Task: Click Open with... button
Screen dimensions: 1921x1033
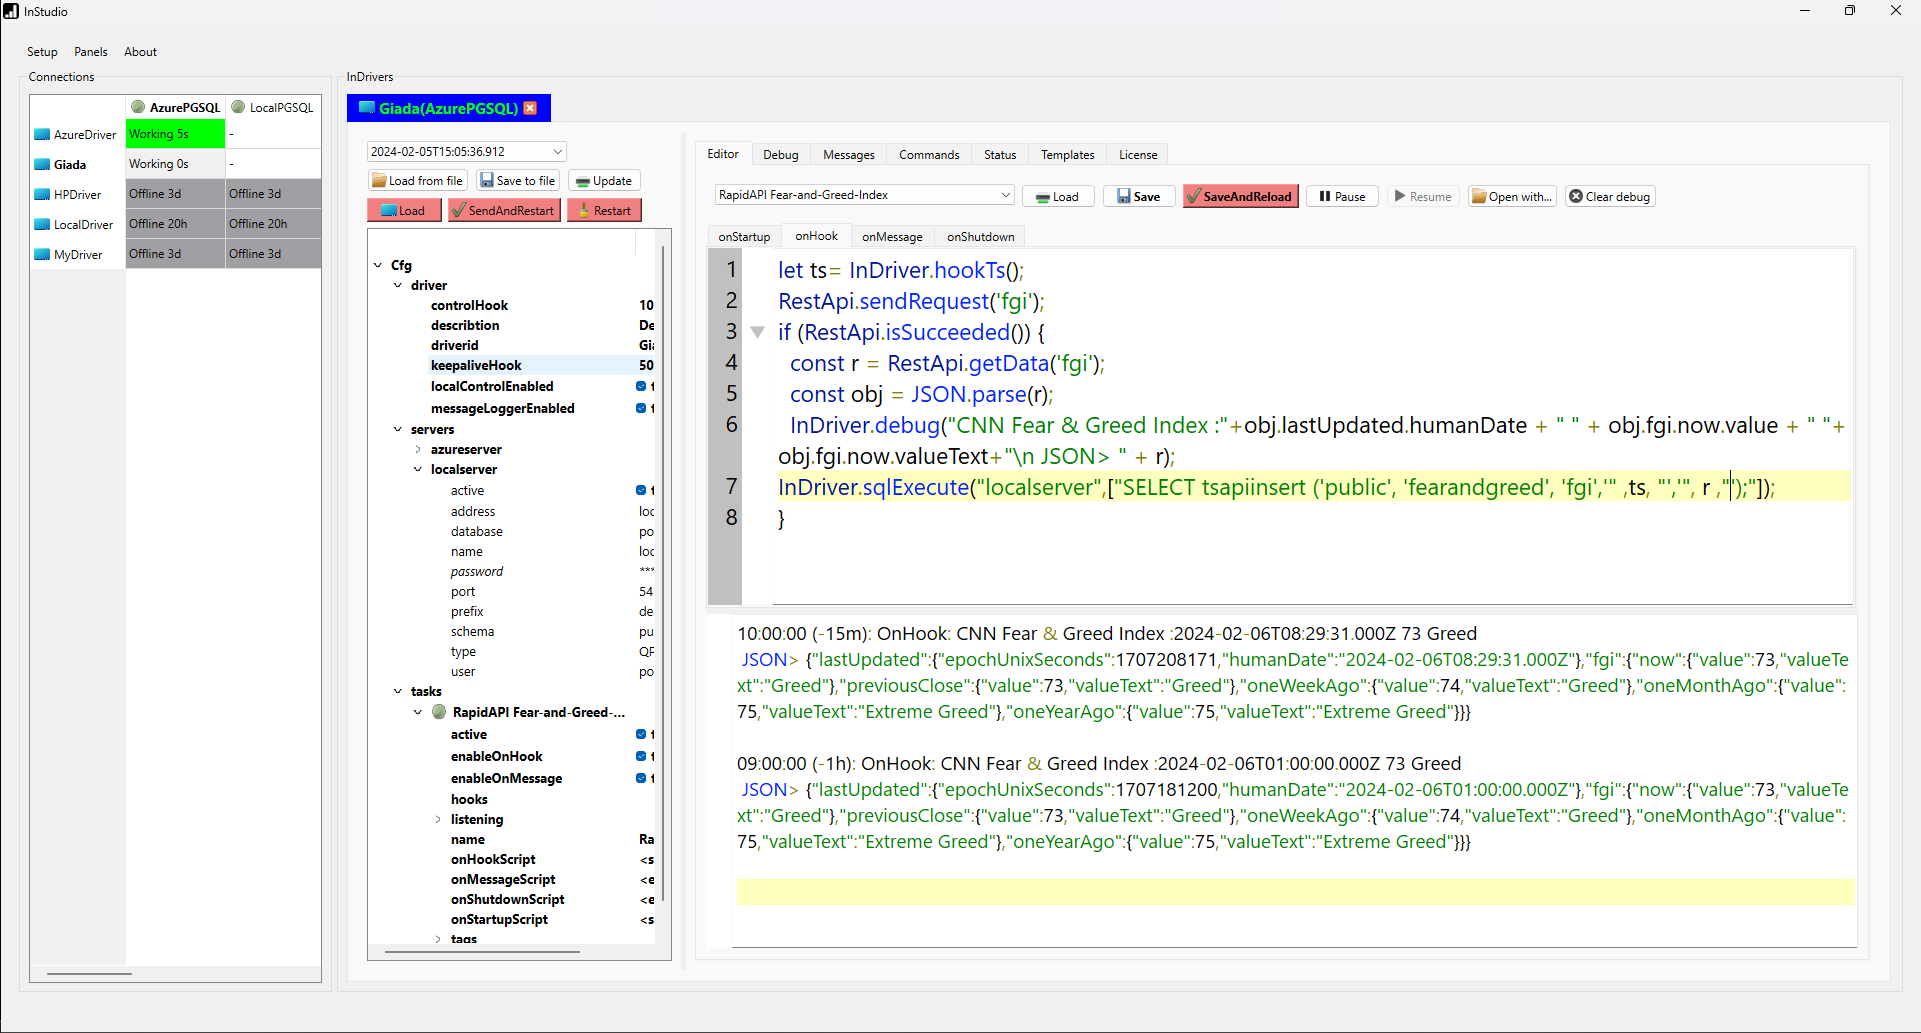Action: tap(1512, 196)
